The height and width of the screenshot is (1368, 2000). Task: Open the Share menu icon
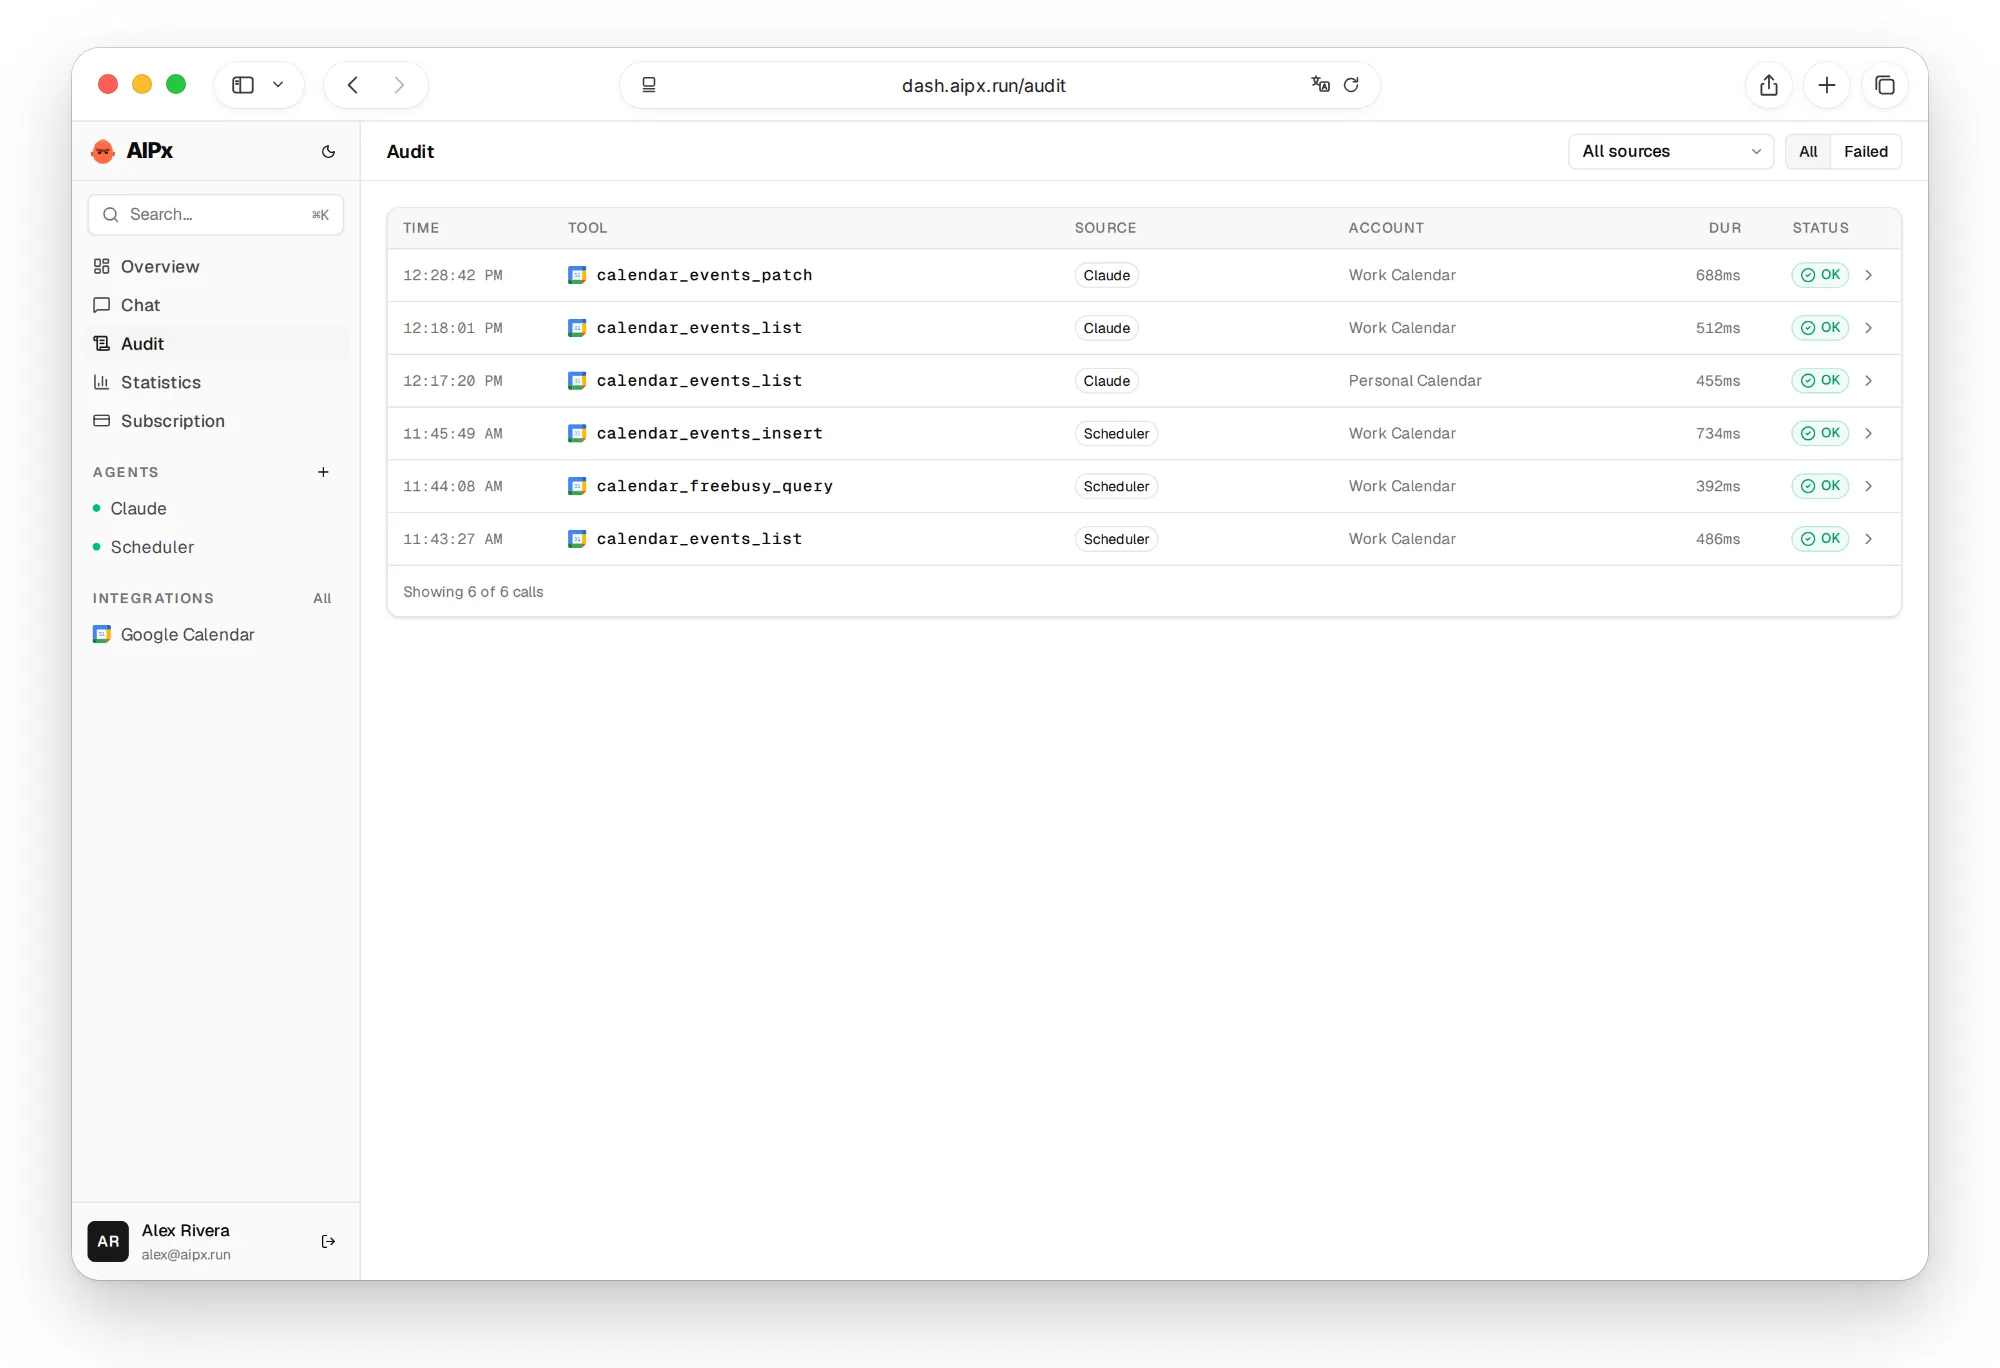pyautogui.click(x=1769, y=85)
